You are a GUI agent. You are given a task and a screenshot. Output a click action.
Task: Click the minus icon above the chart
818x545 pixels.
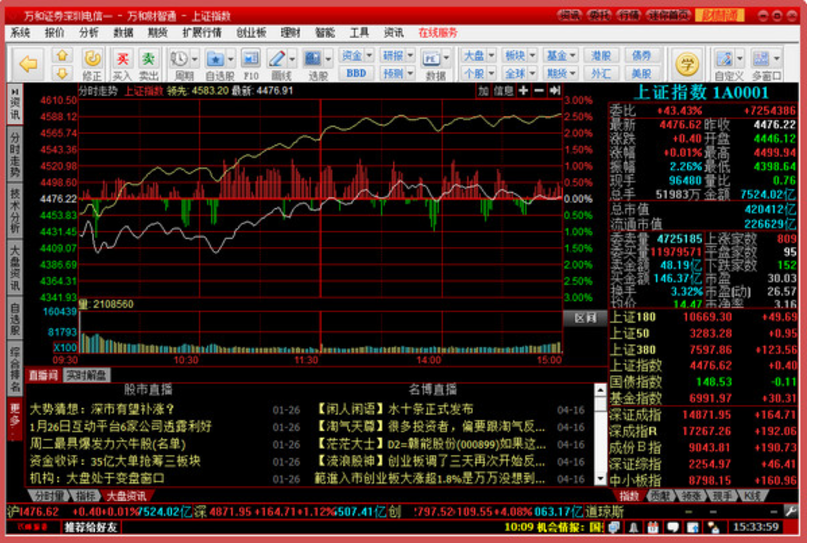coord(538,91)
